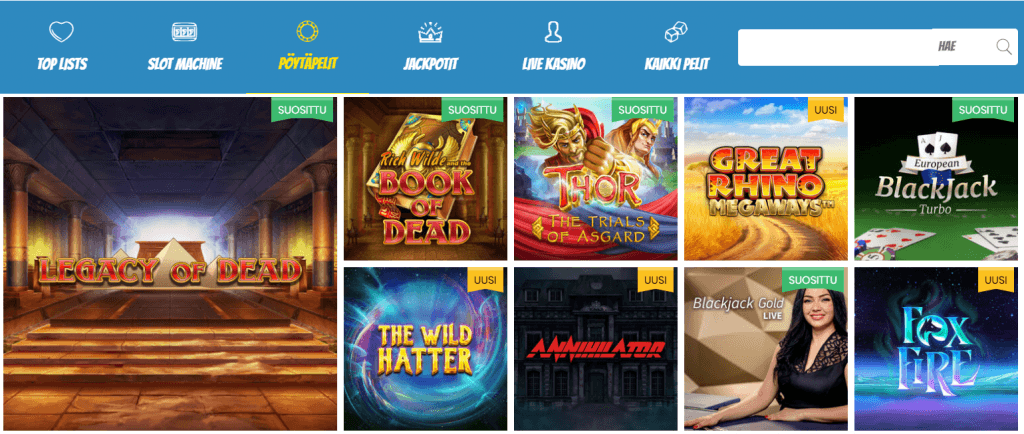The image size is (1024, 434).
Task: Open the Live Kasino section
Action: (x=554, y=64)
